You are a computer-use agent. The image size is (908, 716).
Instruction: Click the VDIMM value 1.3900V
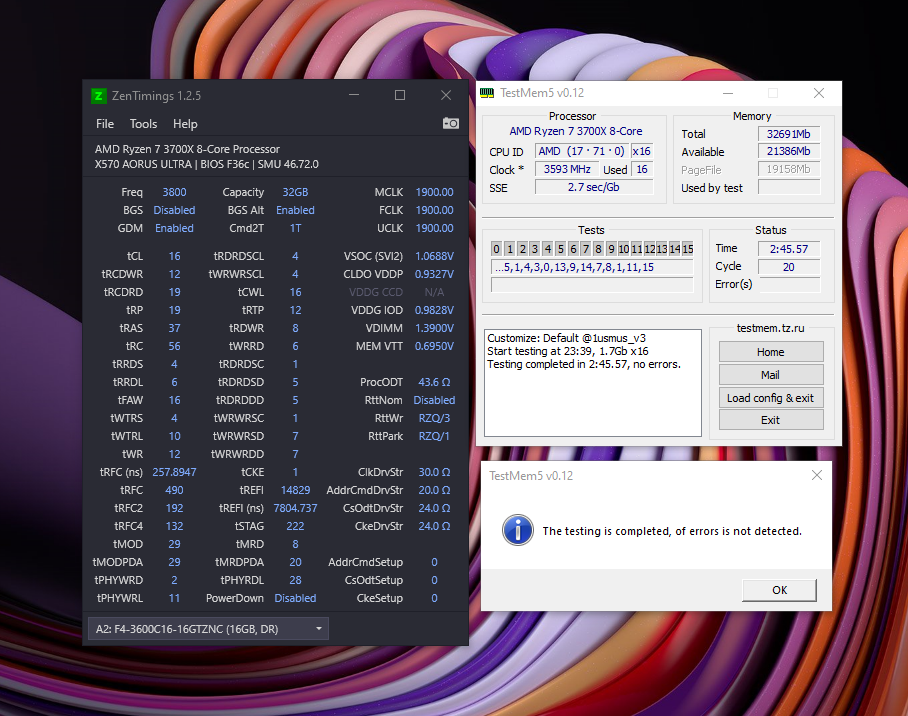click(x=434, y=328)
